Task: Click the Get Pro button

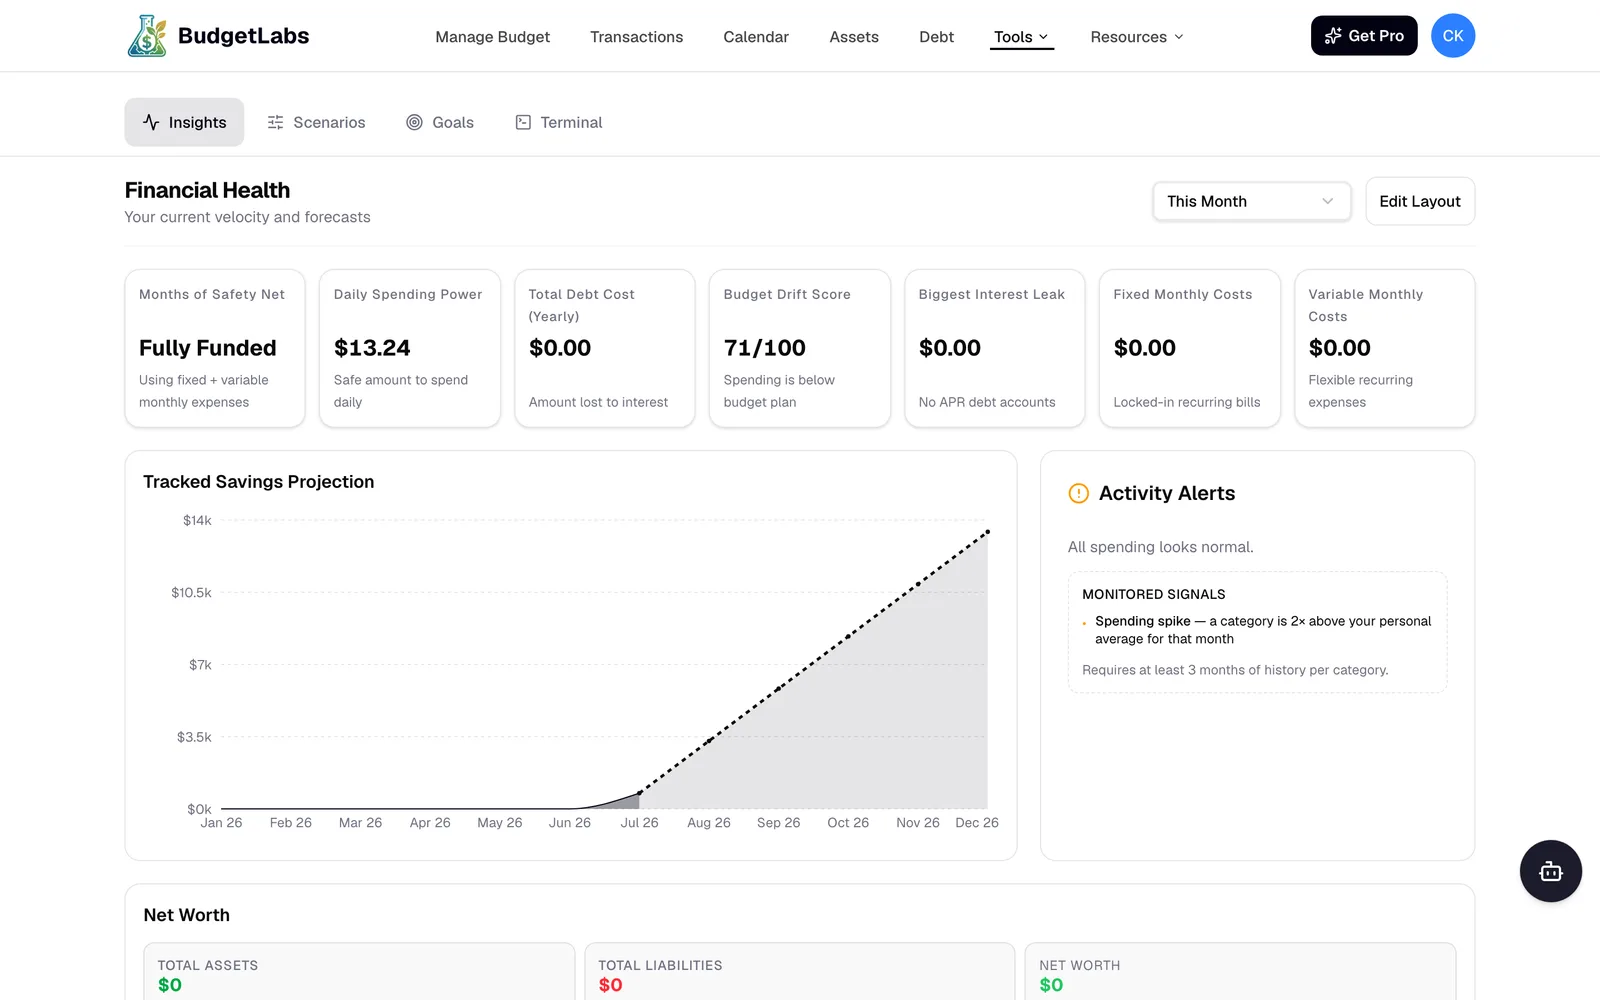Action: tap(1364, 36)
